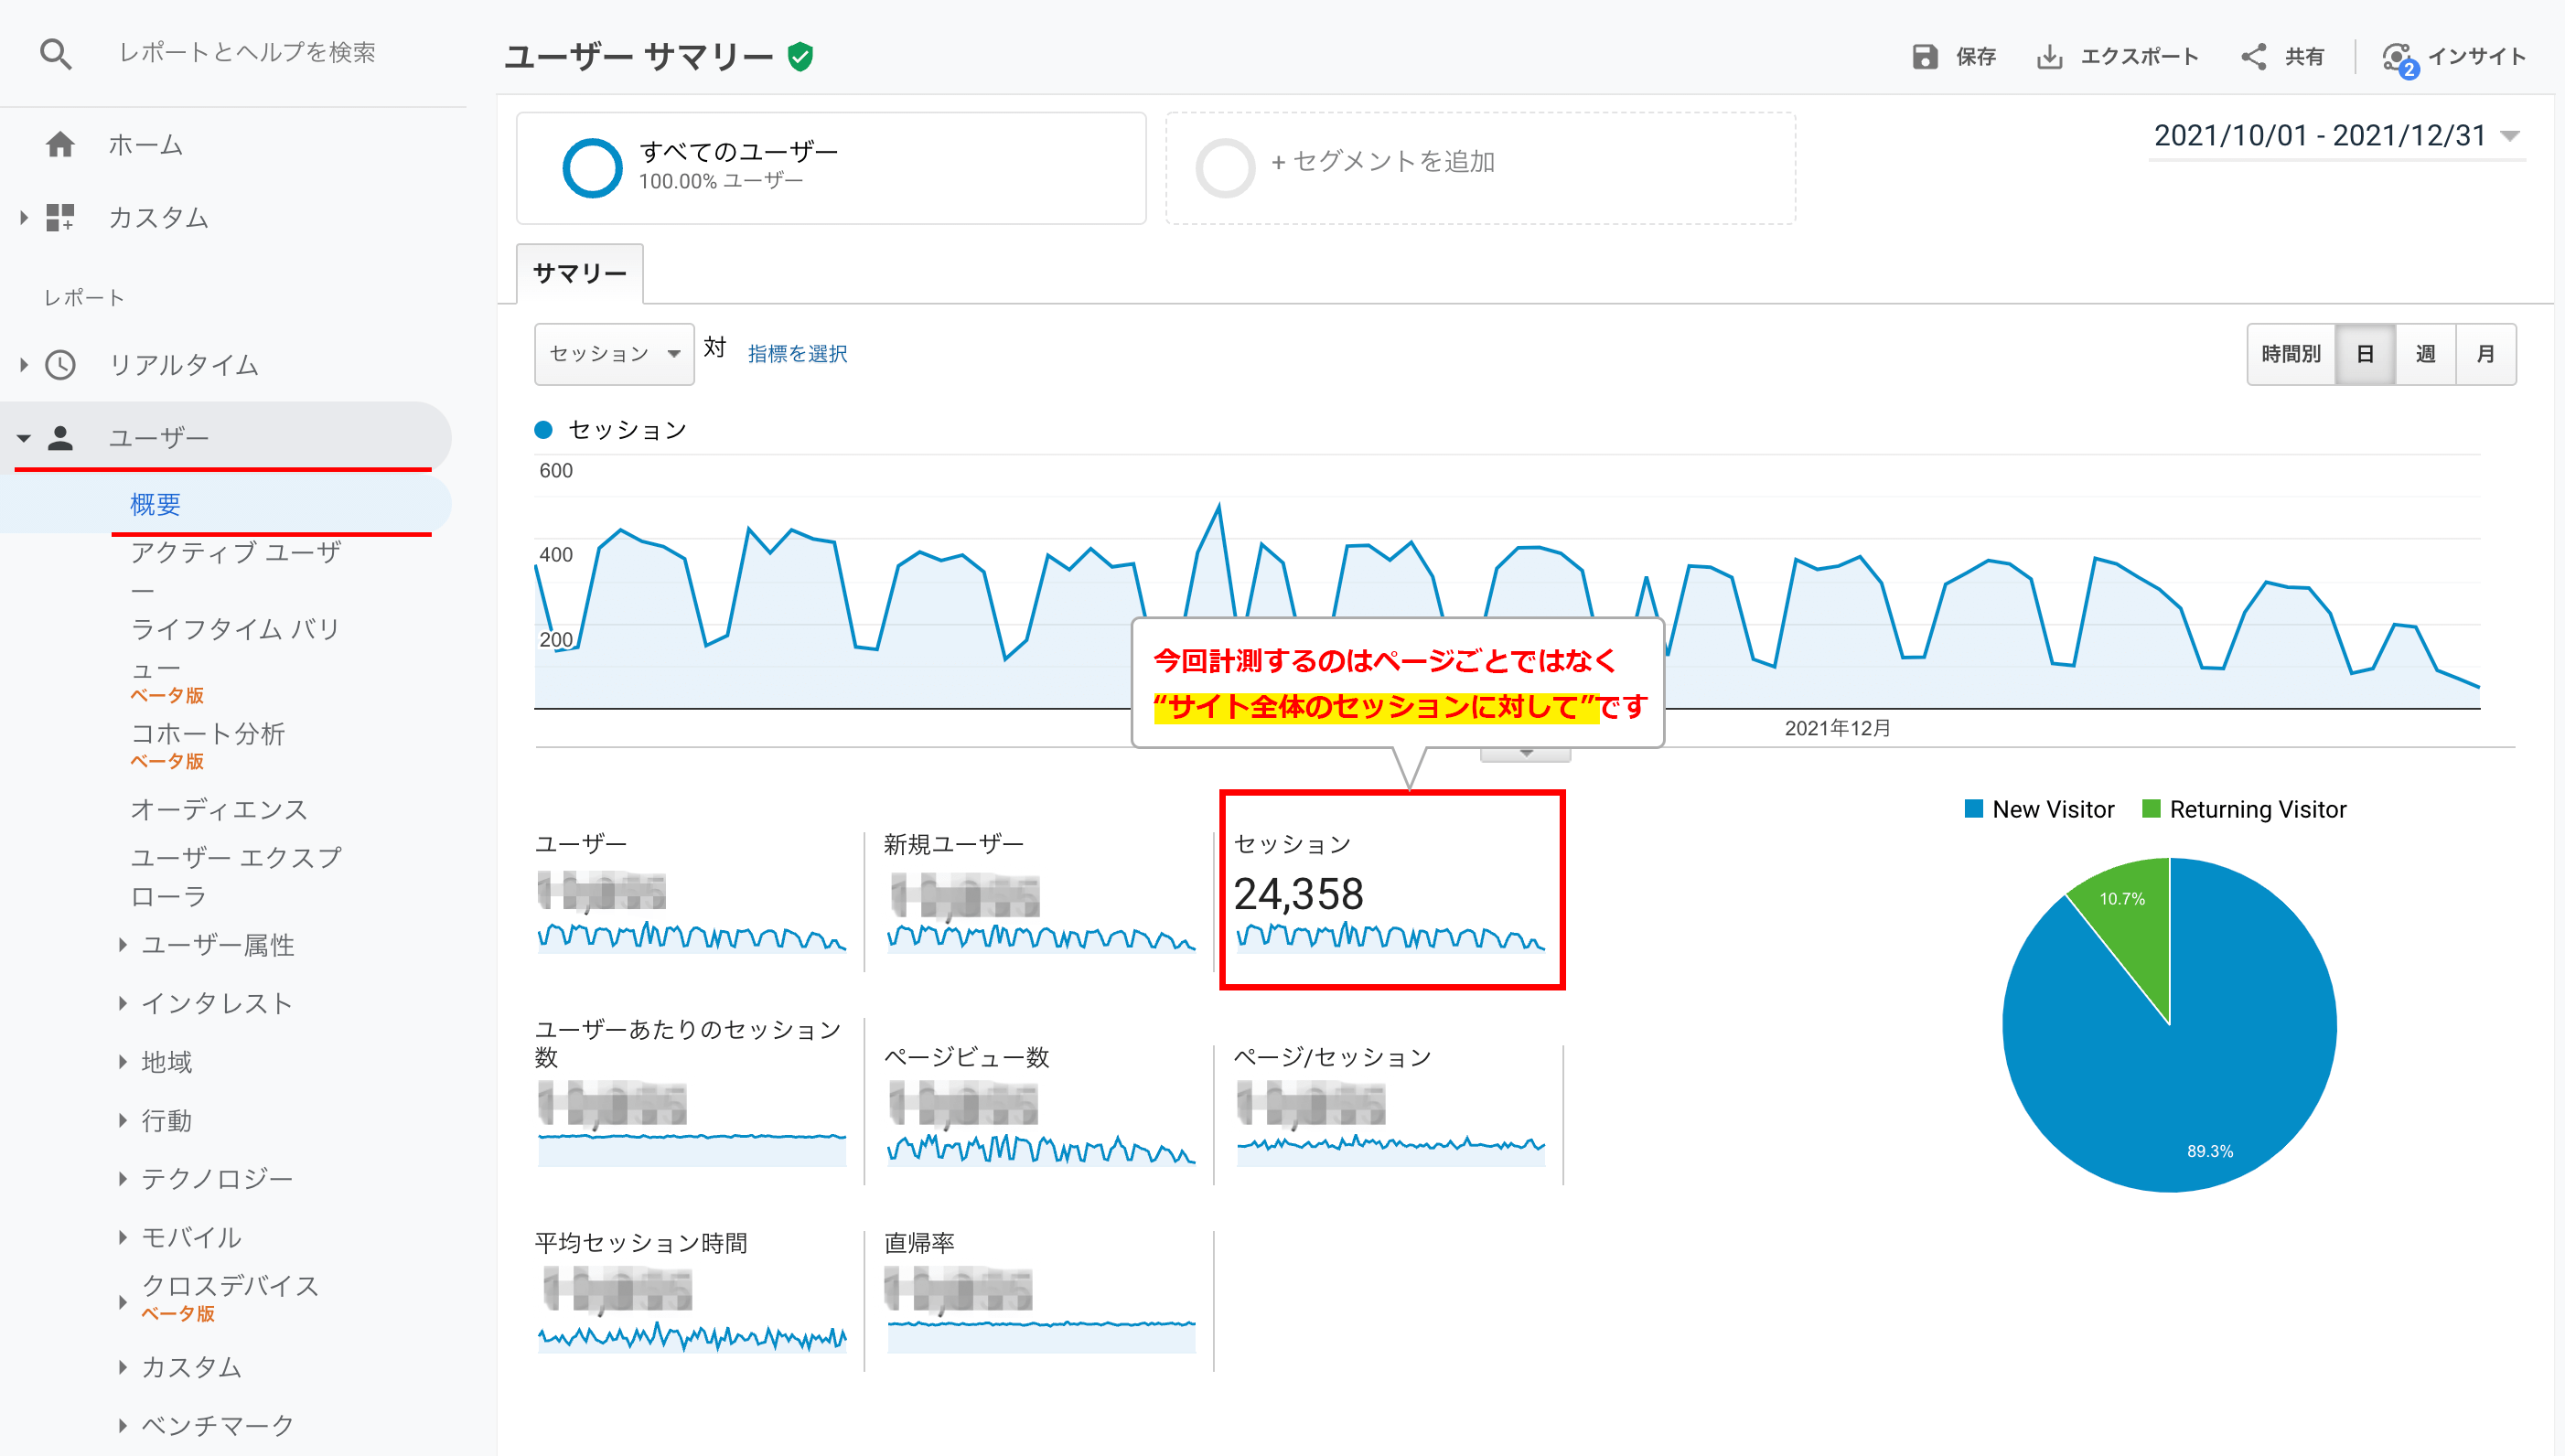2565x1456 pixels.
Task: Click the 保存 button
Action: [1954, 56]
